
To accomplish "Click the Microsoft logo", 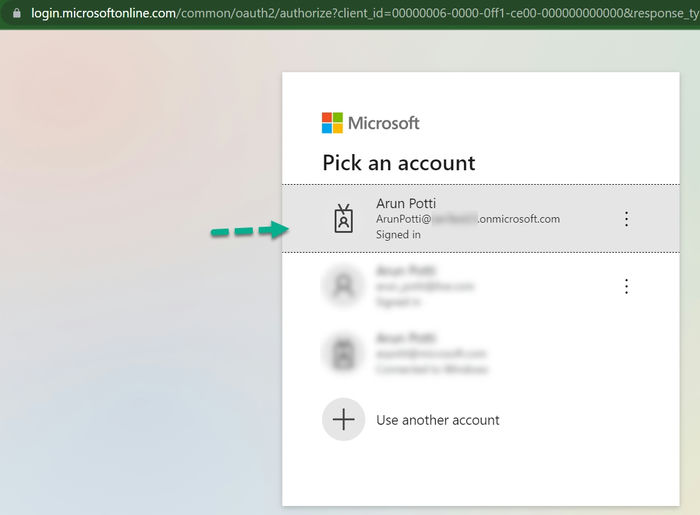I will tap(370, 123).
